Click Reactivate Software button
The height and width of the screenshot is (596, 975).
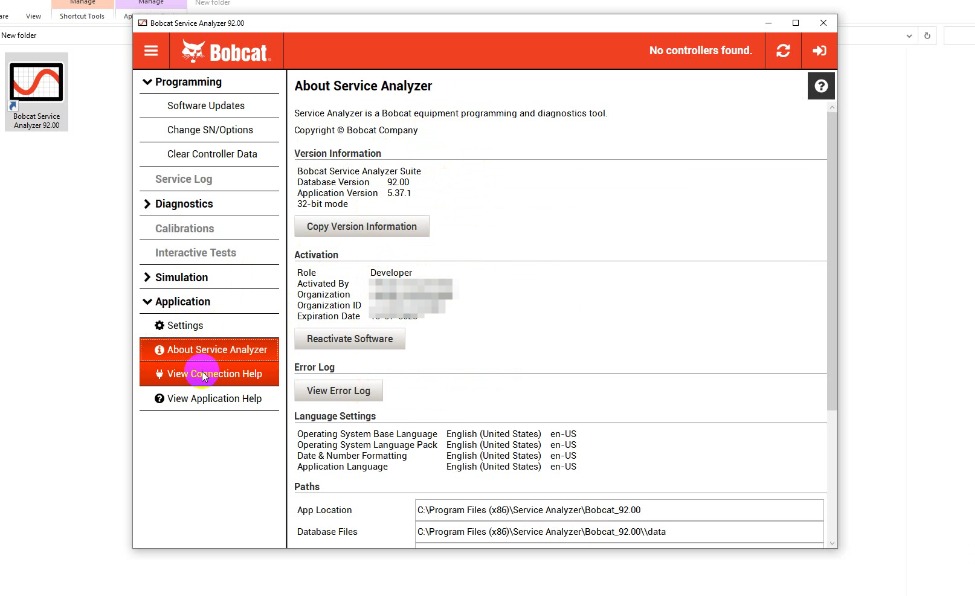point(349,338)
